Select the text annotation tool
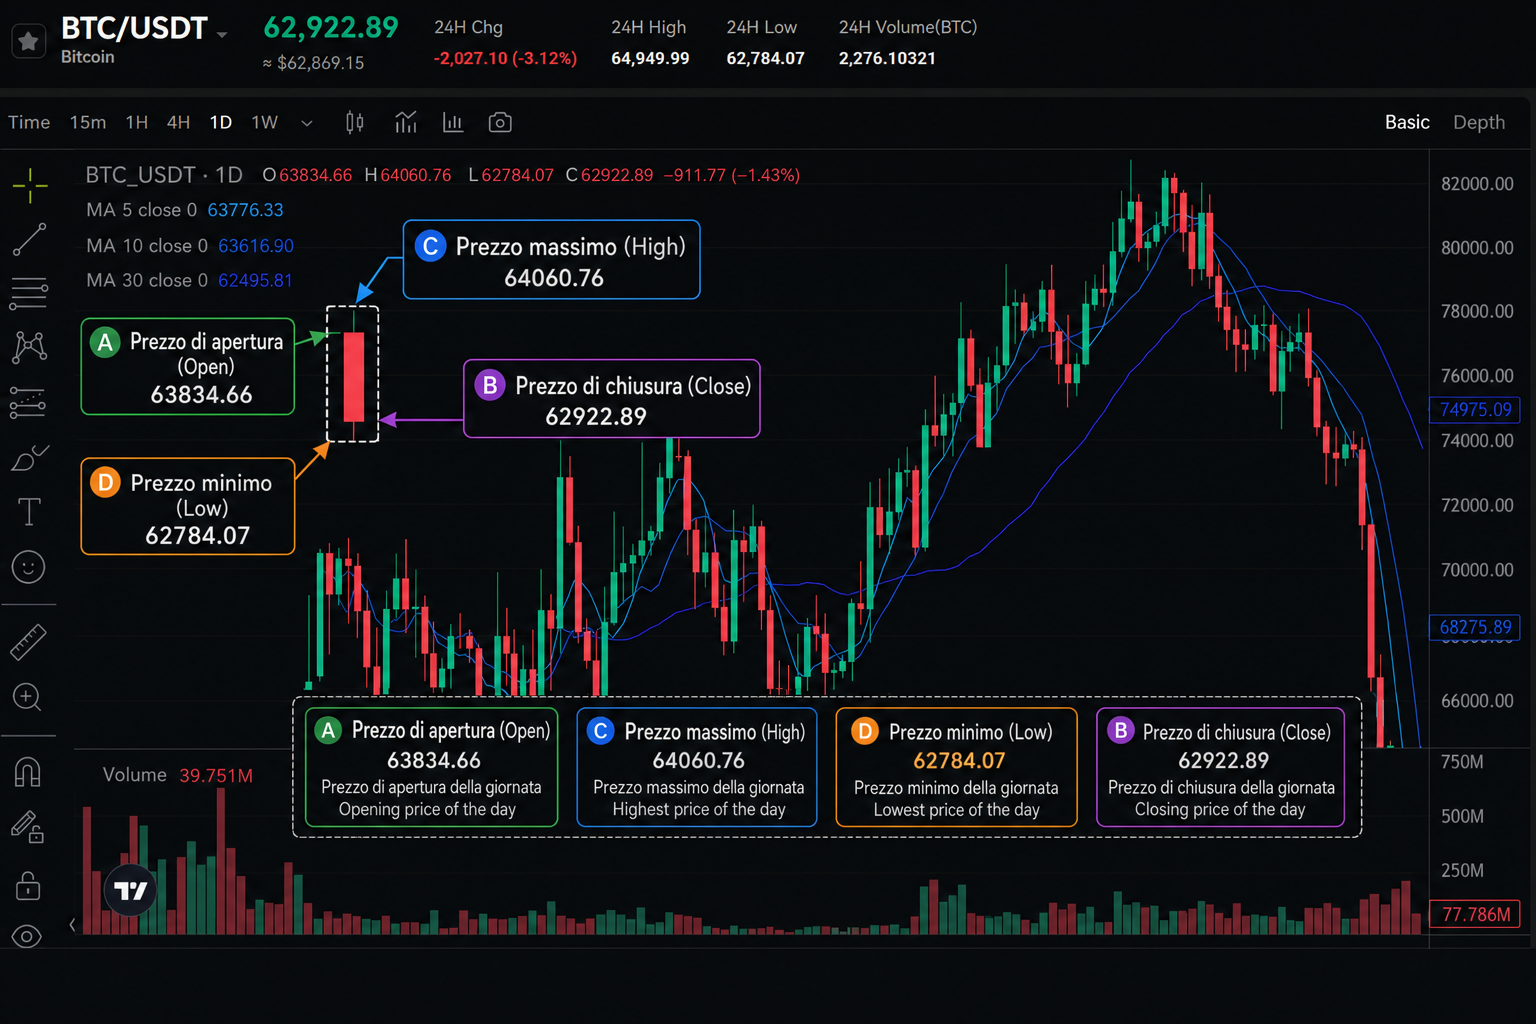The width and height of the screenshot is (1536, 1024). pyautogui.click(x=29, y=512)
